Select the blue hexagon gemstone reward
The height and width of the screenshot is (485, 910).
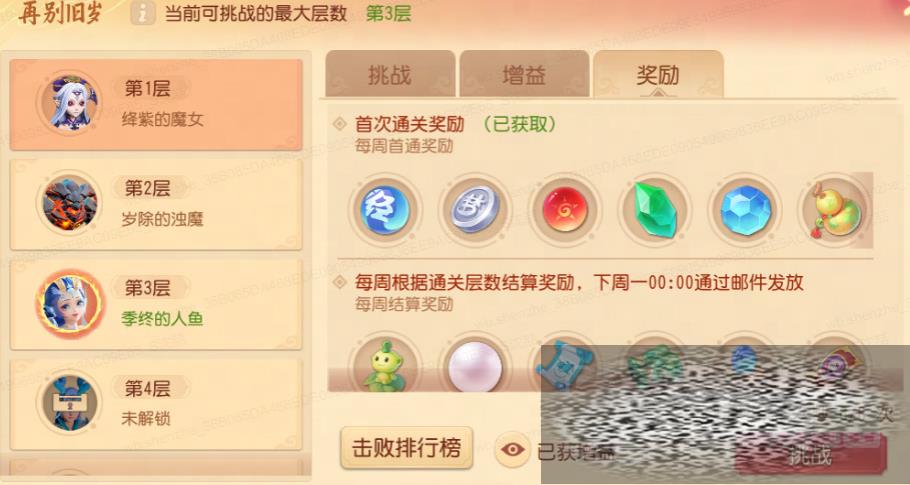pyautogui.click(x=746, y=210)
